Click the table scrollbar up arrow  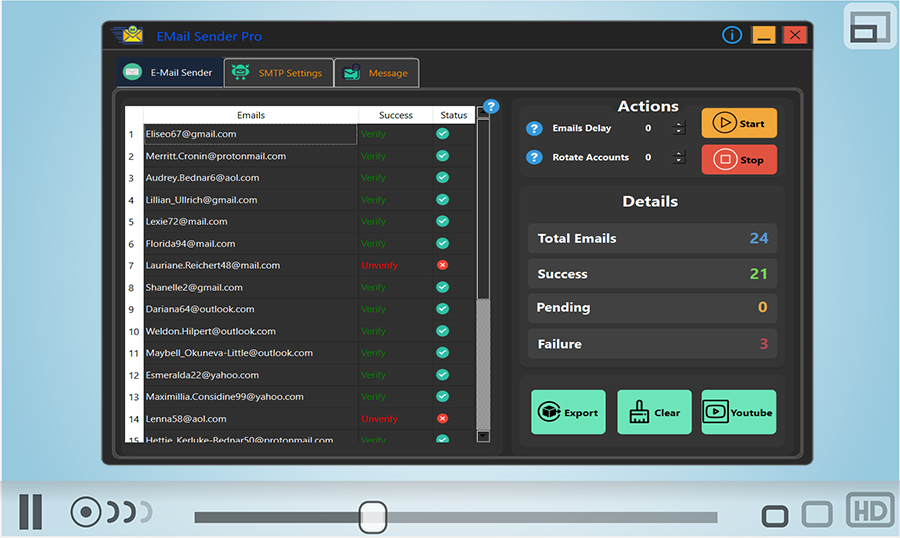tap(483, 113)
